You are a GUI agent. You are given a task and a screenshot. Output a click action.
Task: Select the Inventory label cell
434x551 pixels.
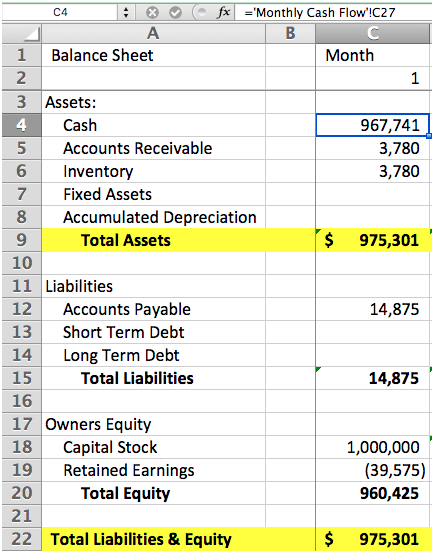tap(153, 171)
